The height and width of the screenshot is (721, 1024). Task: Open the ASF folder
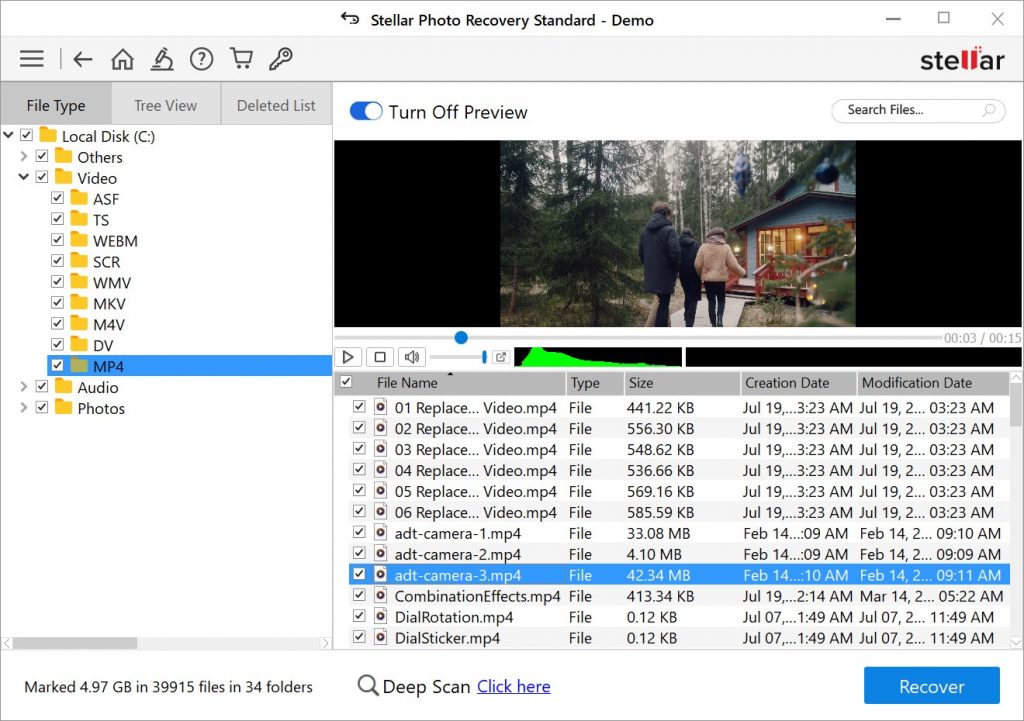coord(106,199)
